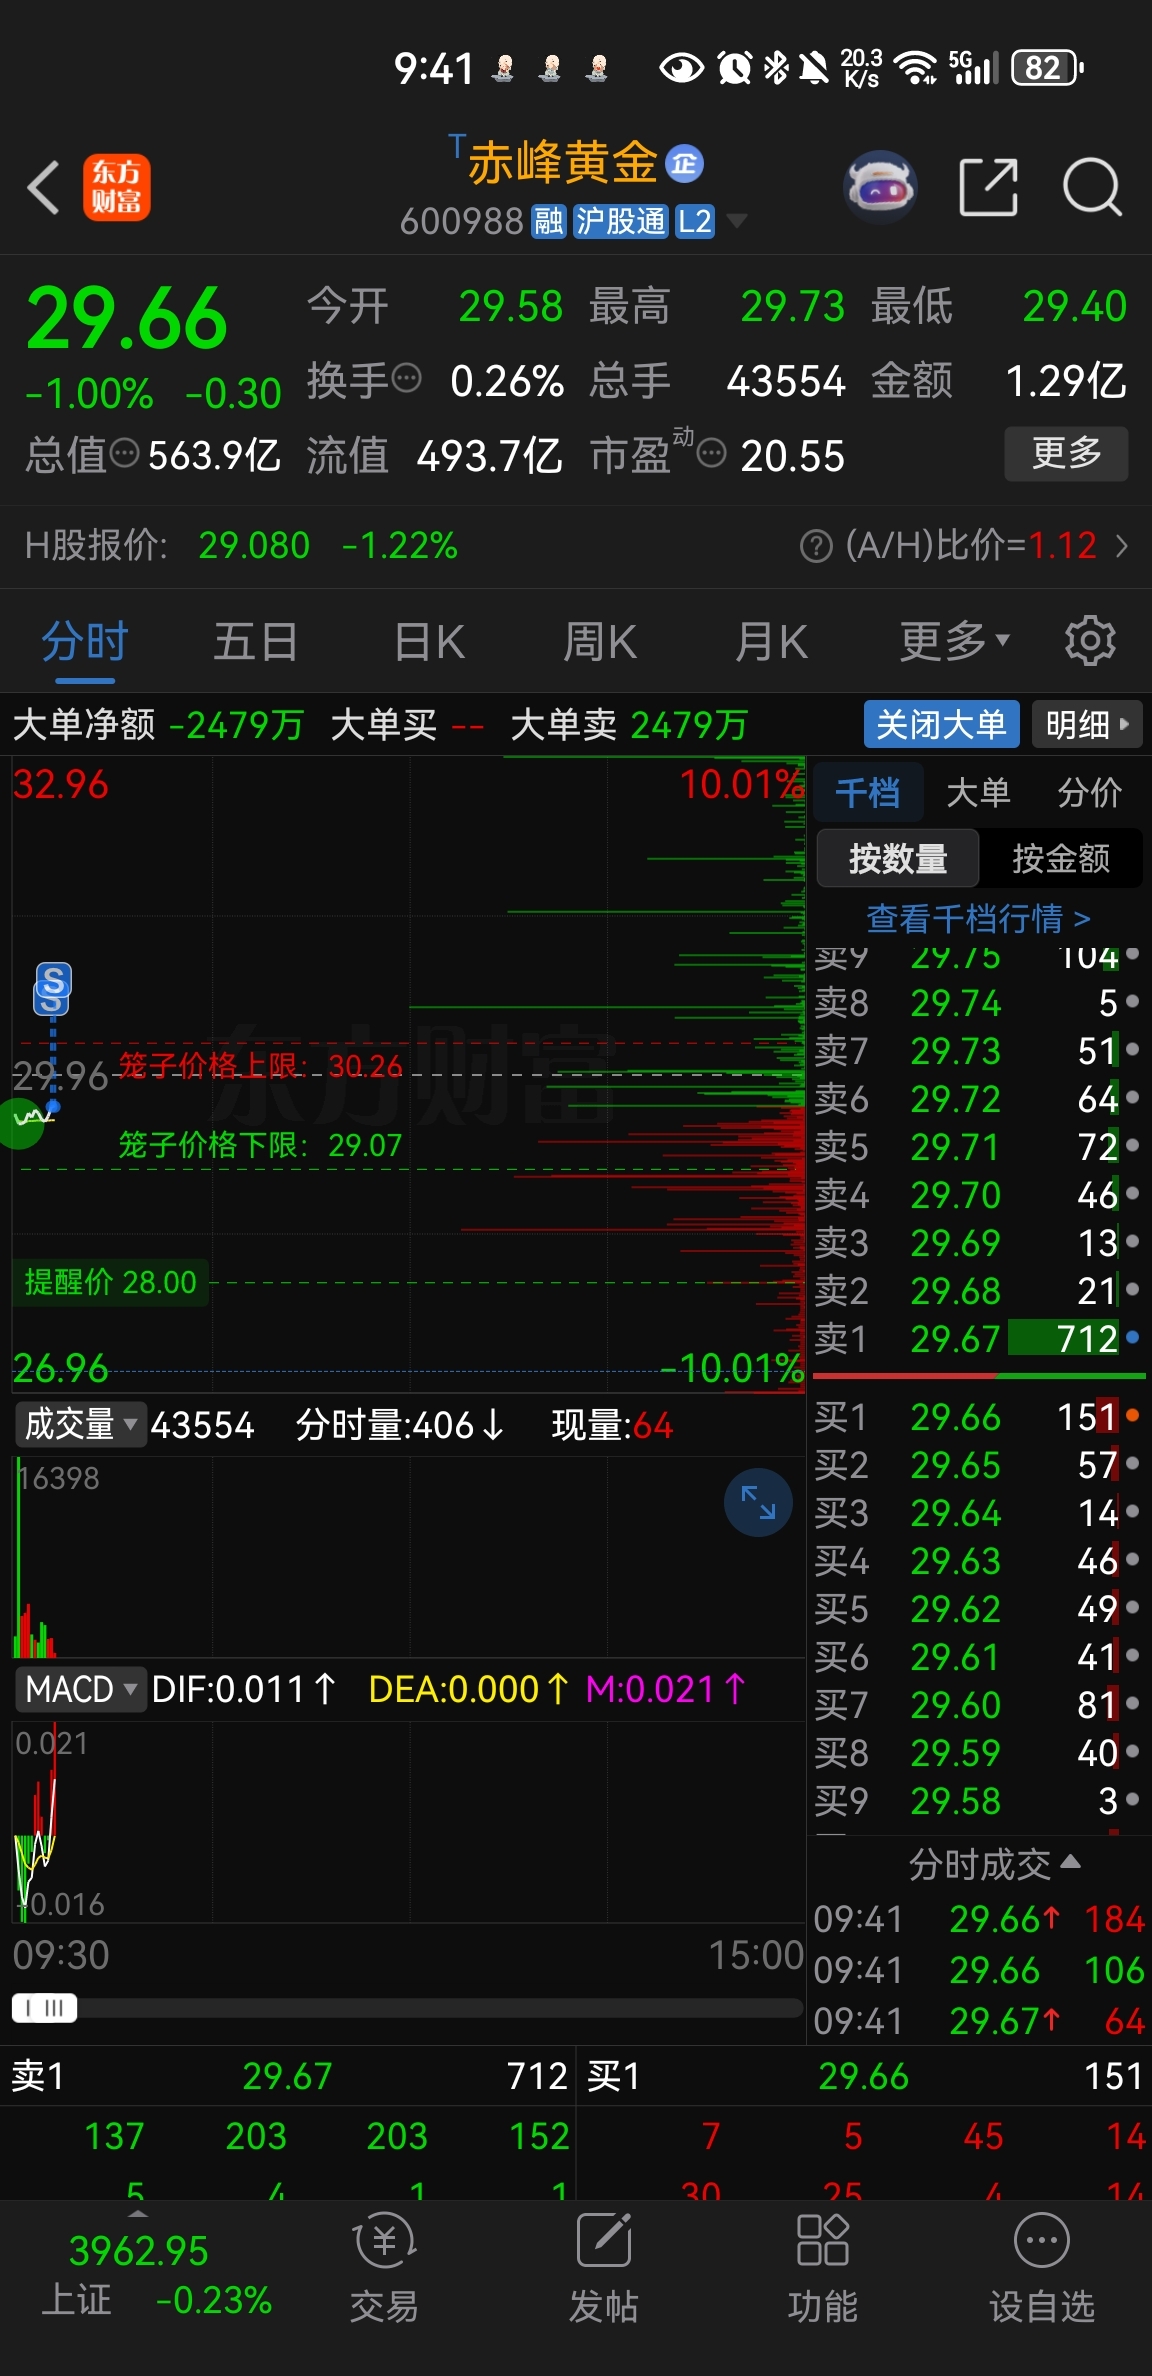Open 发帖 post icon in bottom bar
This screenshot has height=2376, width=1152.
click(603, 2268)
